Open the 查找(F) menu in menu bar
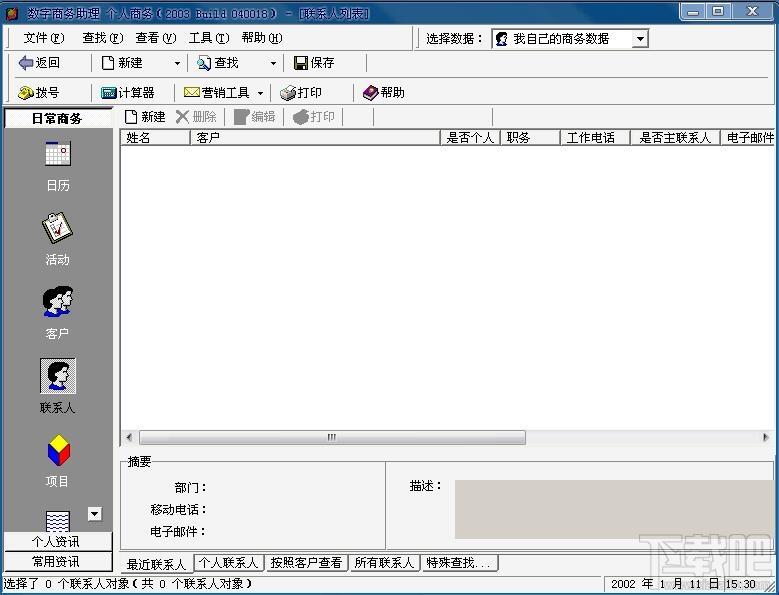This screenshot has height=595, width=779. [103, 38]
